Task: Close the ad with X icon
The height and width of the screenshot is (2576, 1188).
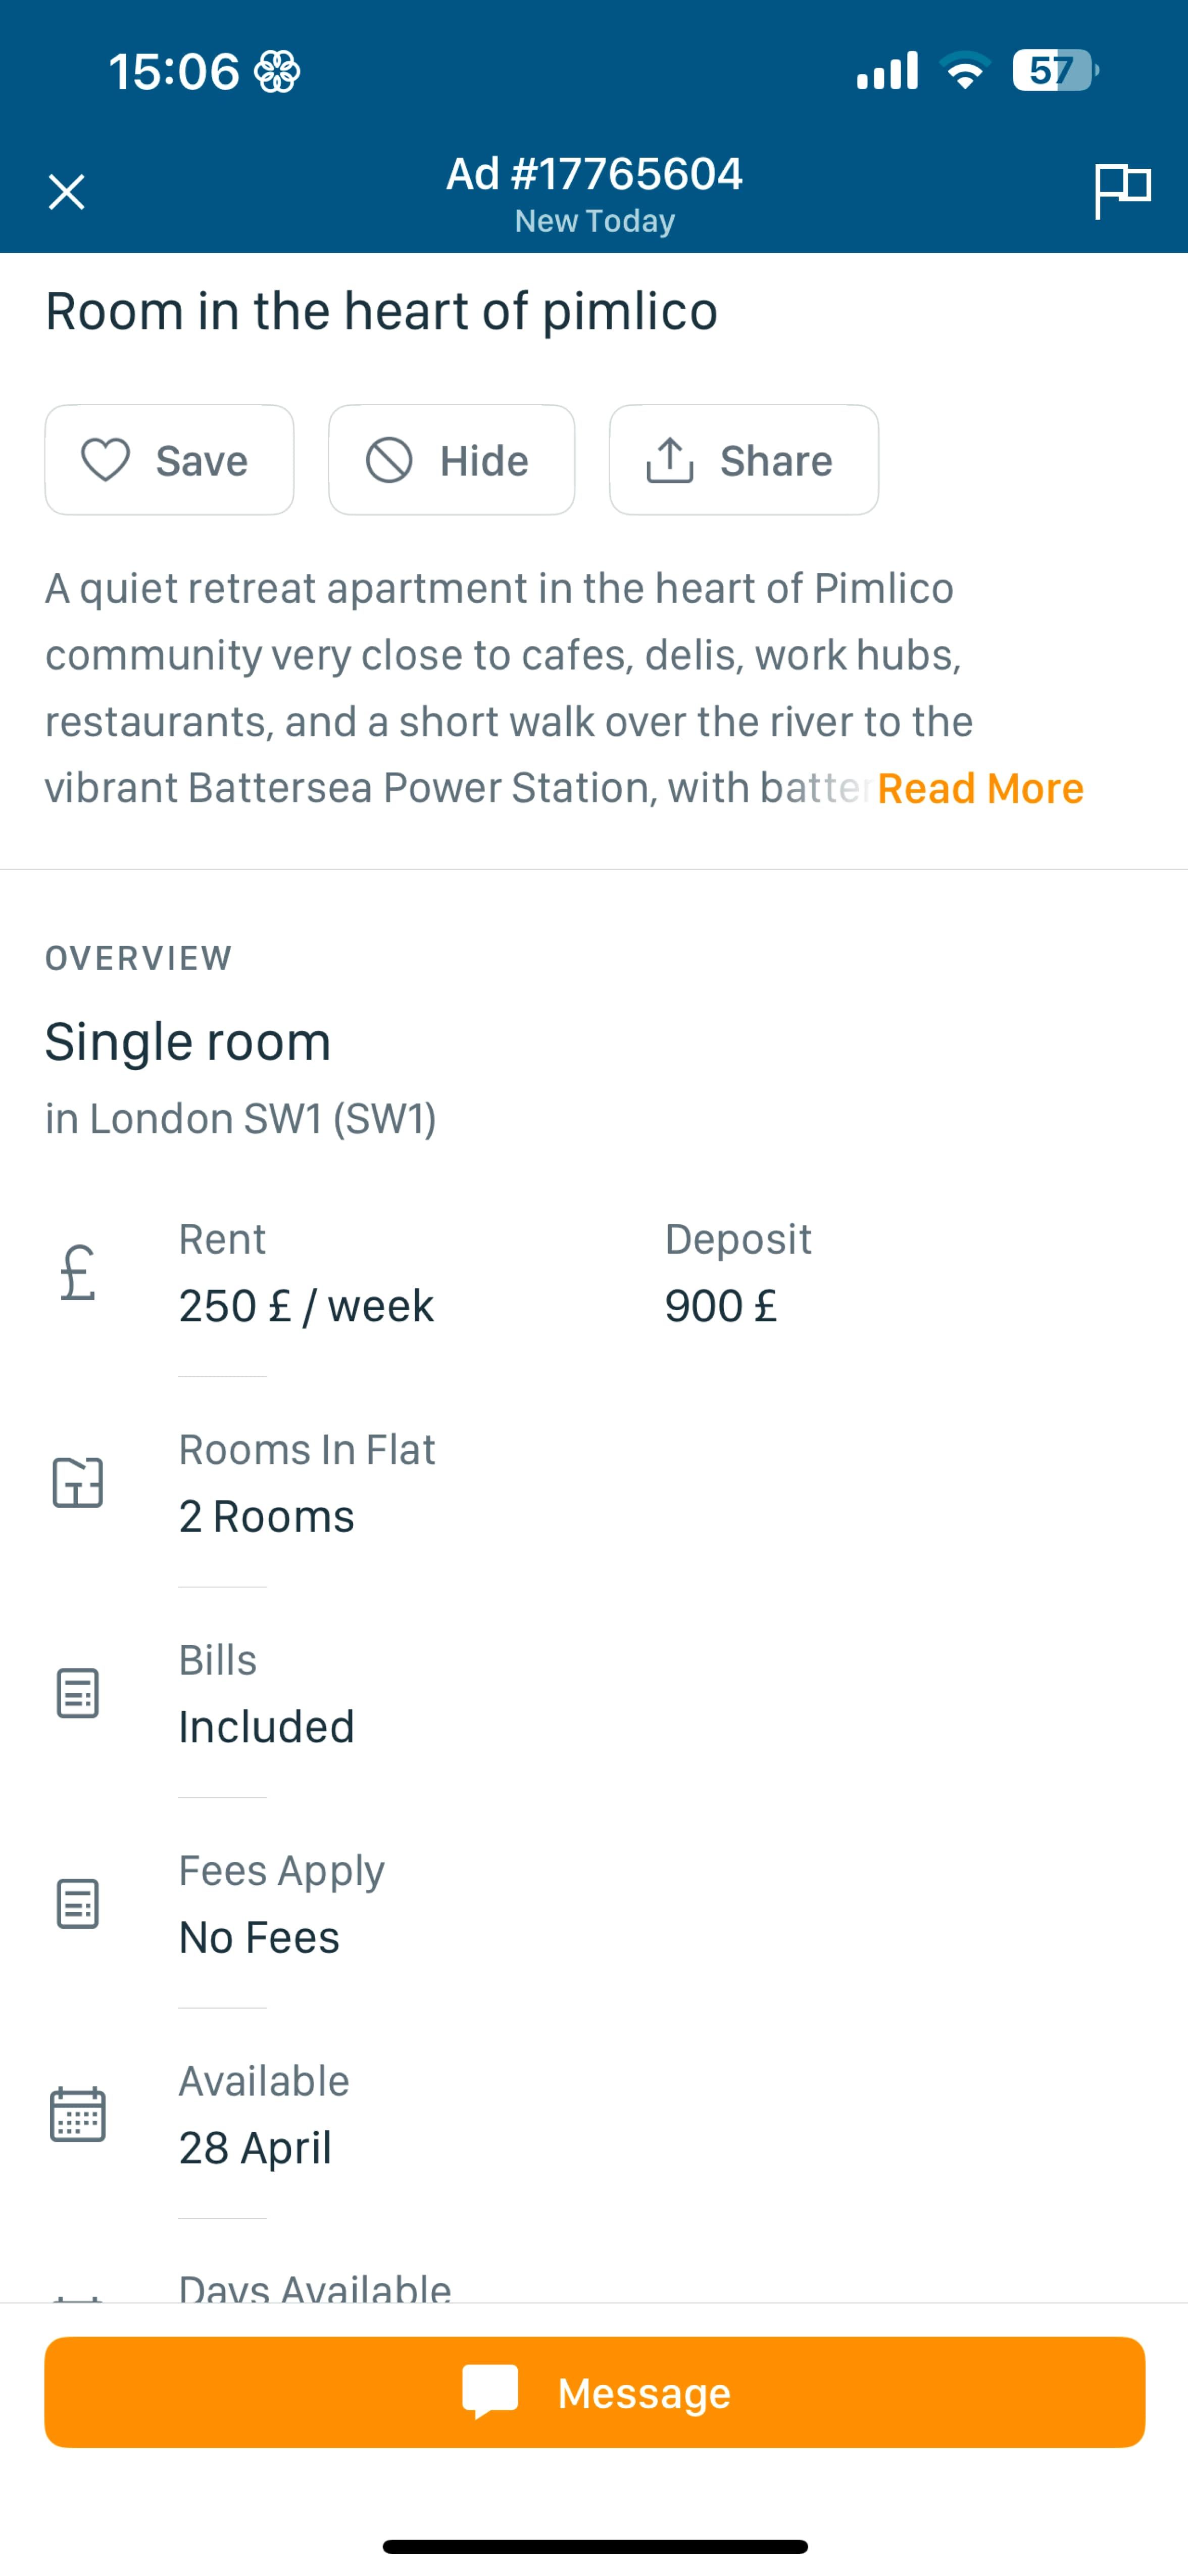Action: (67, 191)
